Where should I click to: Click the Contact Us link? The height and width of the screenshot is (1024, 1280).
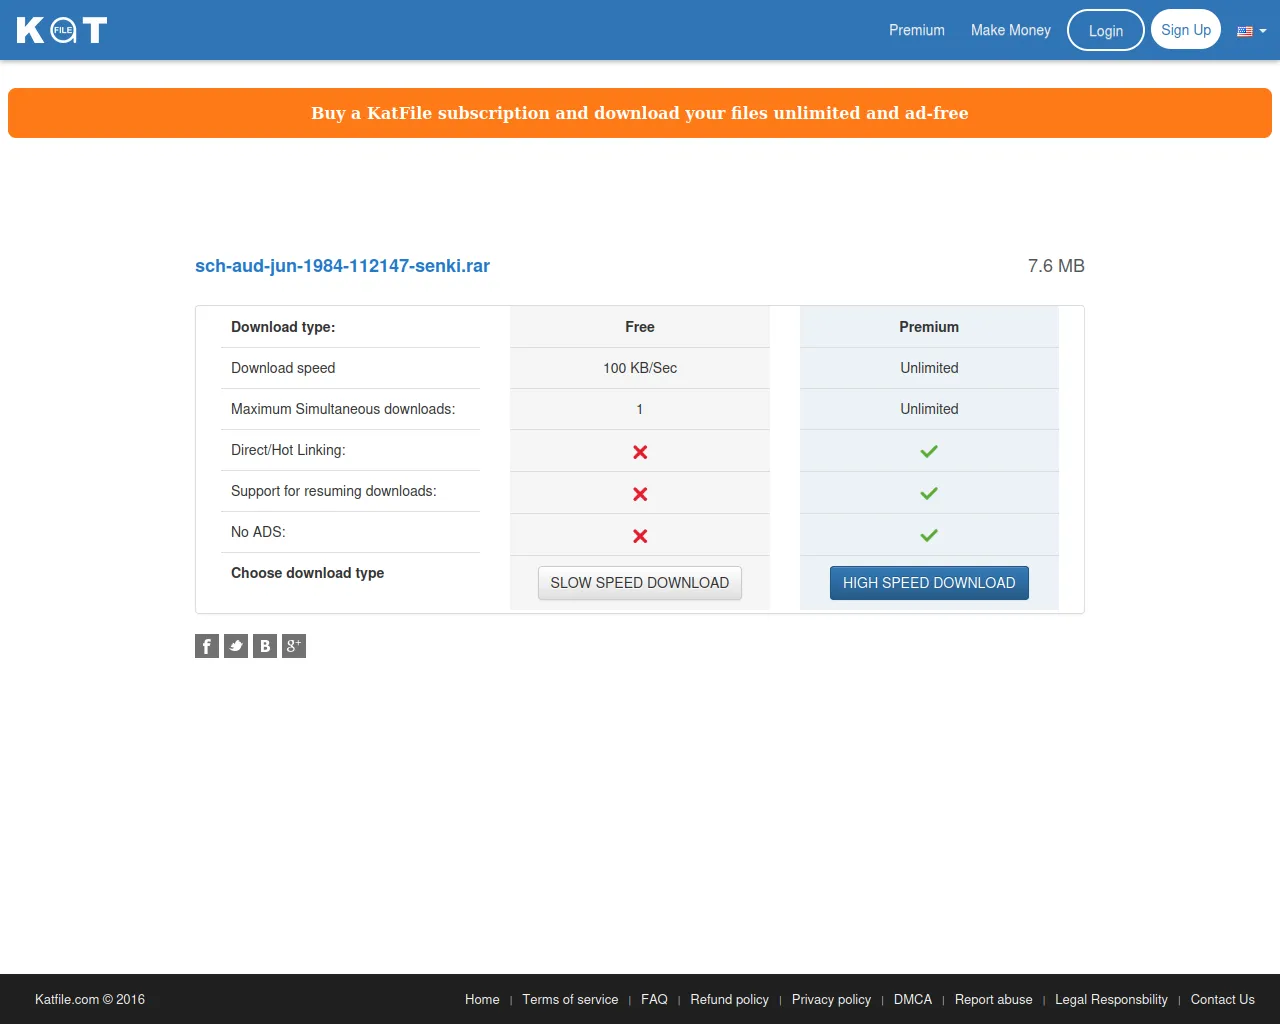pyautogui.click(x=1222, y=999)
